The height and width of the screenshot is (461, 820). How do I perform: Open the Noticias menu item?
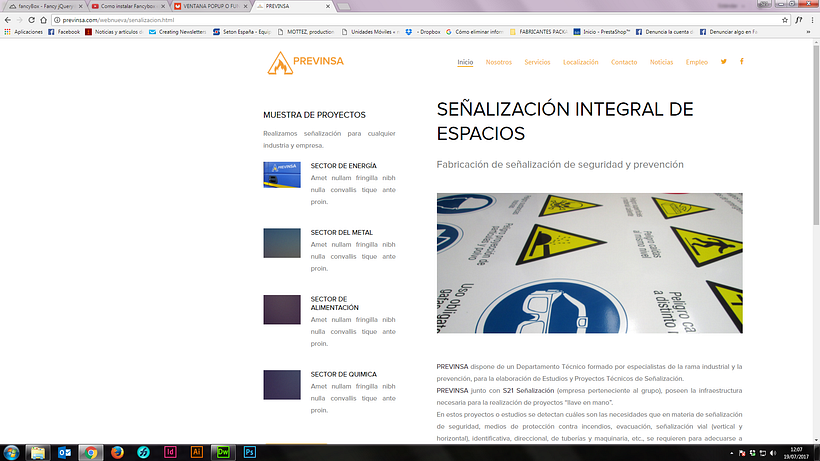(662, 62)
